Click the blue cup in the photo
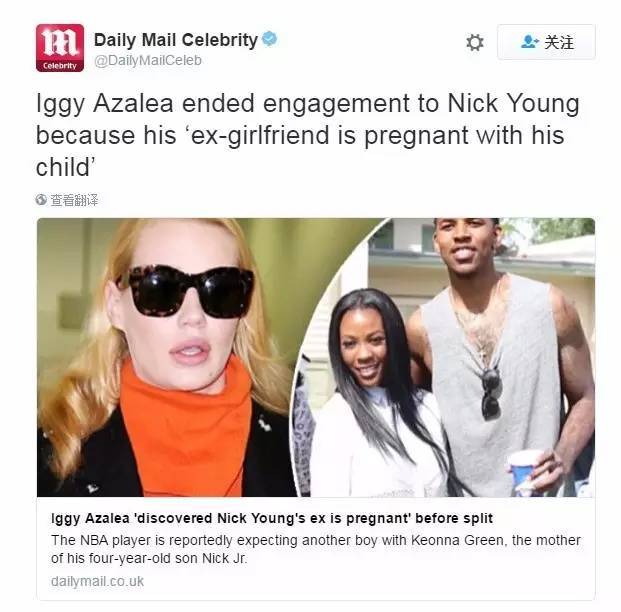The width and height of the screenshot is (621, 612). pyautogui.click(x=525, y=473)
